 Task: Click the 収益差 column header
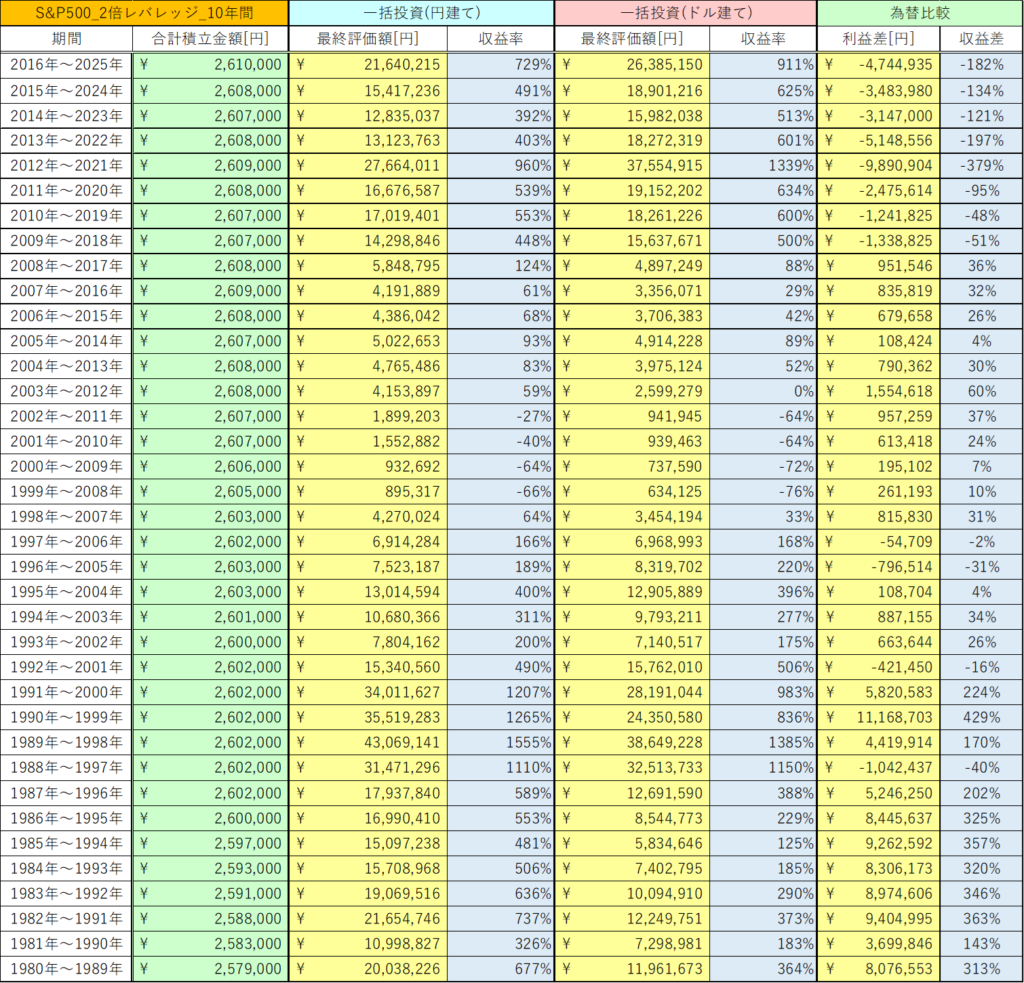point(981,39)
